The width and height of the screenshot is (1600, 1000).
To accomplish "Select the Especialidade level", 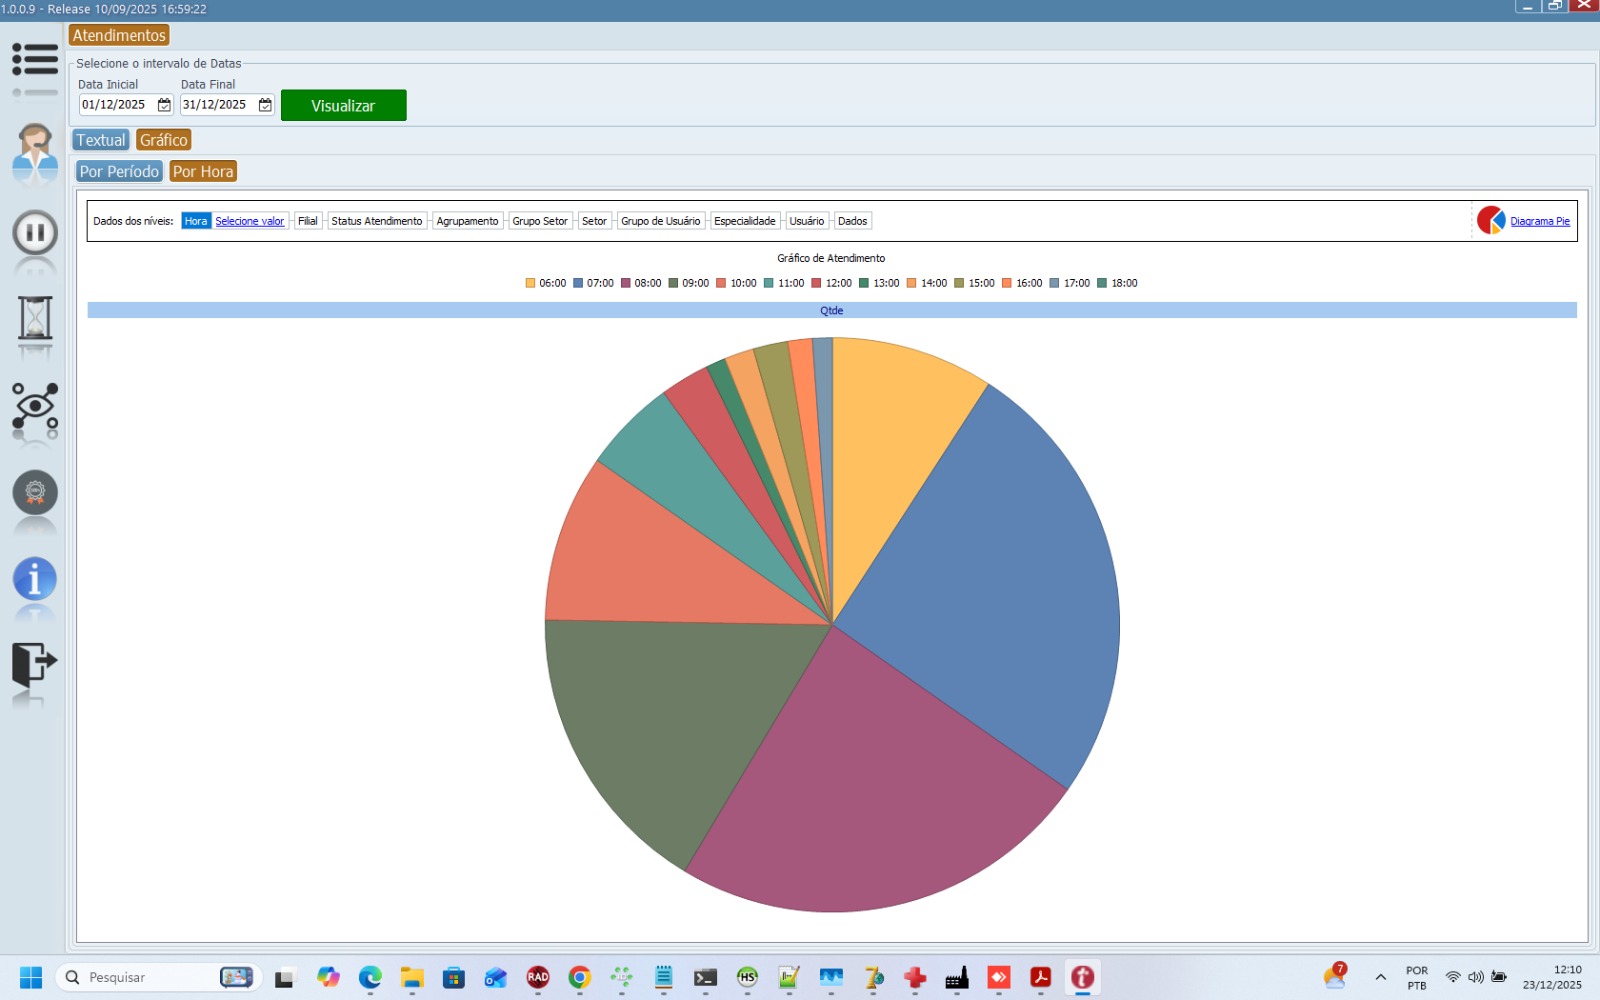I will (744, 221).
